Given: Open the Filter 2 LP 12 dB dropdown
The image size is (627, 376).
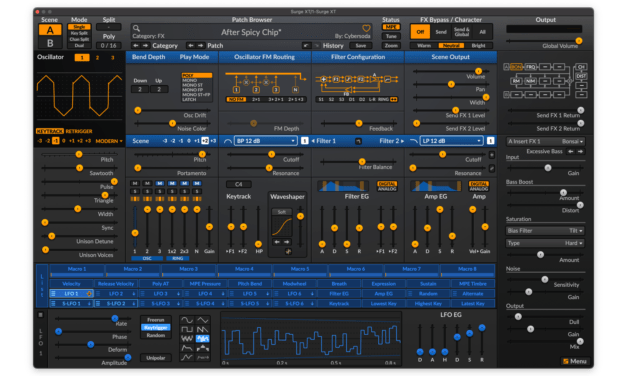Looking at the screenshot, I should tap(452, 141).
